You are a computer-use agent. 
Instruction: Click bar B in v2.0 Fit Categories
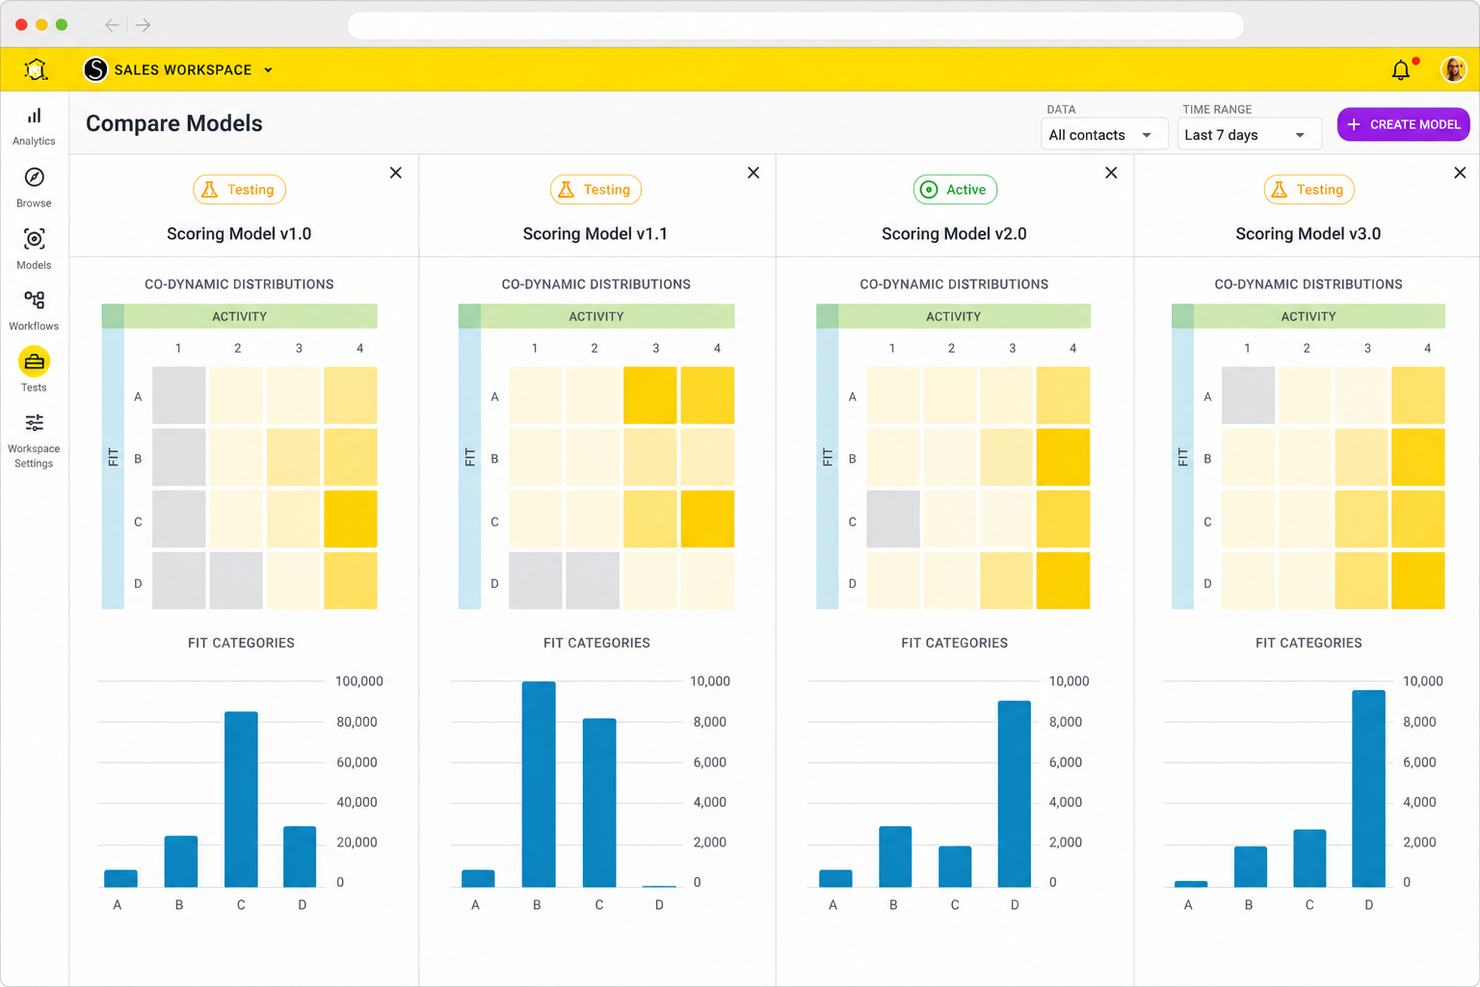(x=895, y=857)
